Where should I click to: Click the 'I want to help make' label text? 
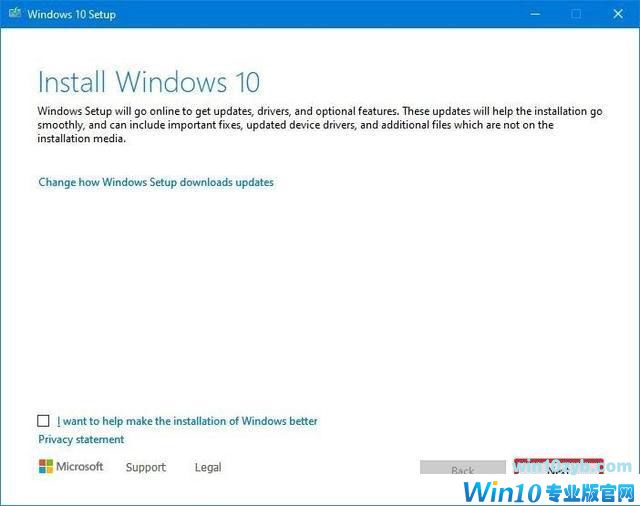187,421
